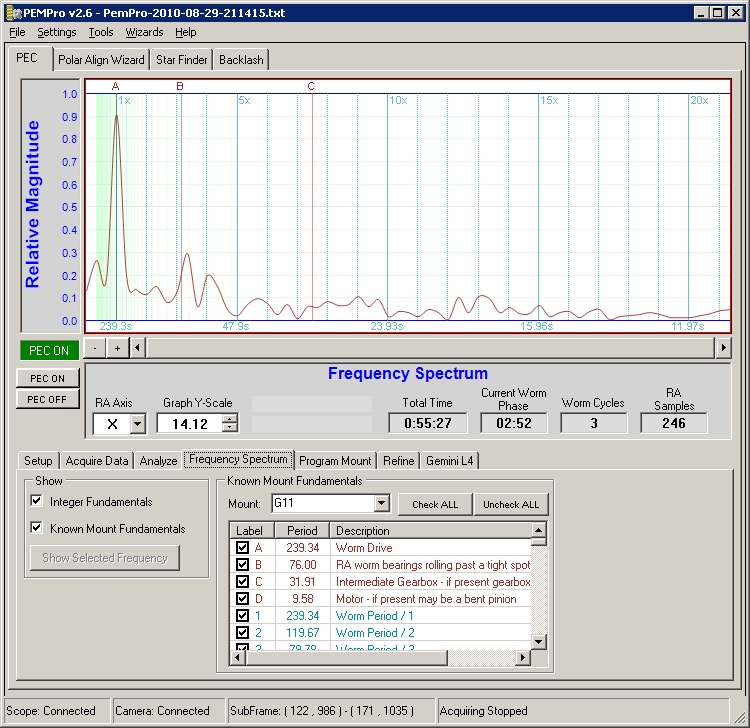Open the Tools menu
Screen dimensions: 750x728
(x=100, y=32)
